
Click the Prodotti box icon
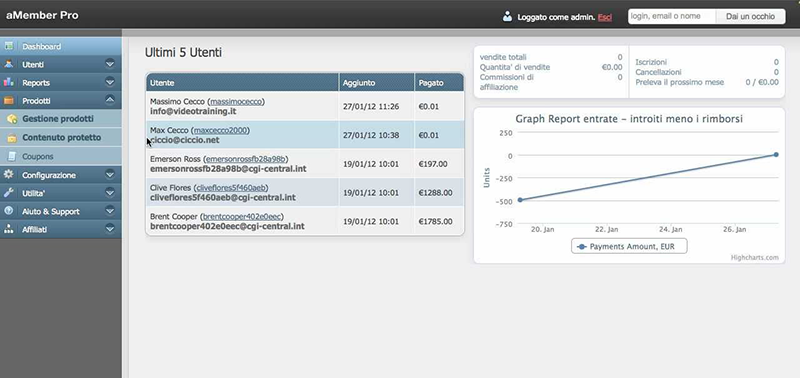[x=9, y=100]
